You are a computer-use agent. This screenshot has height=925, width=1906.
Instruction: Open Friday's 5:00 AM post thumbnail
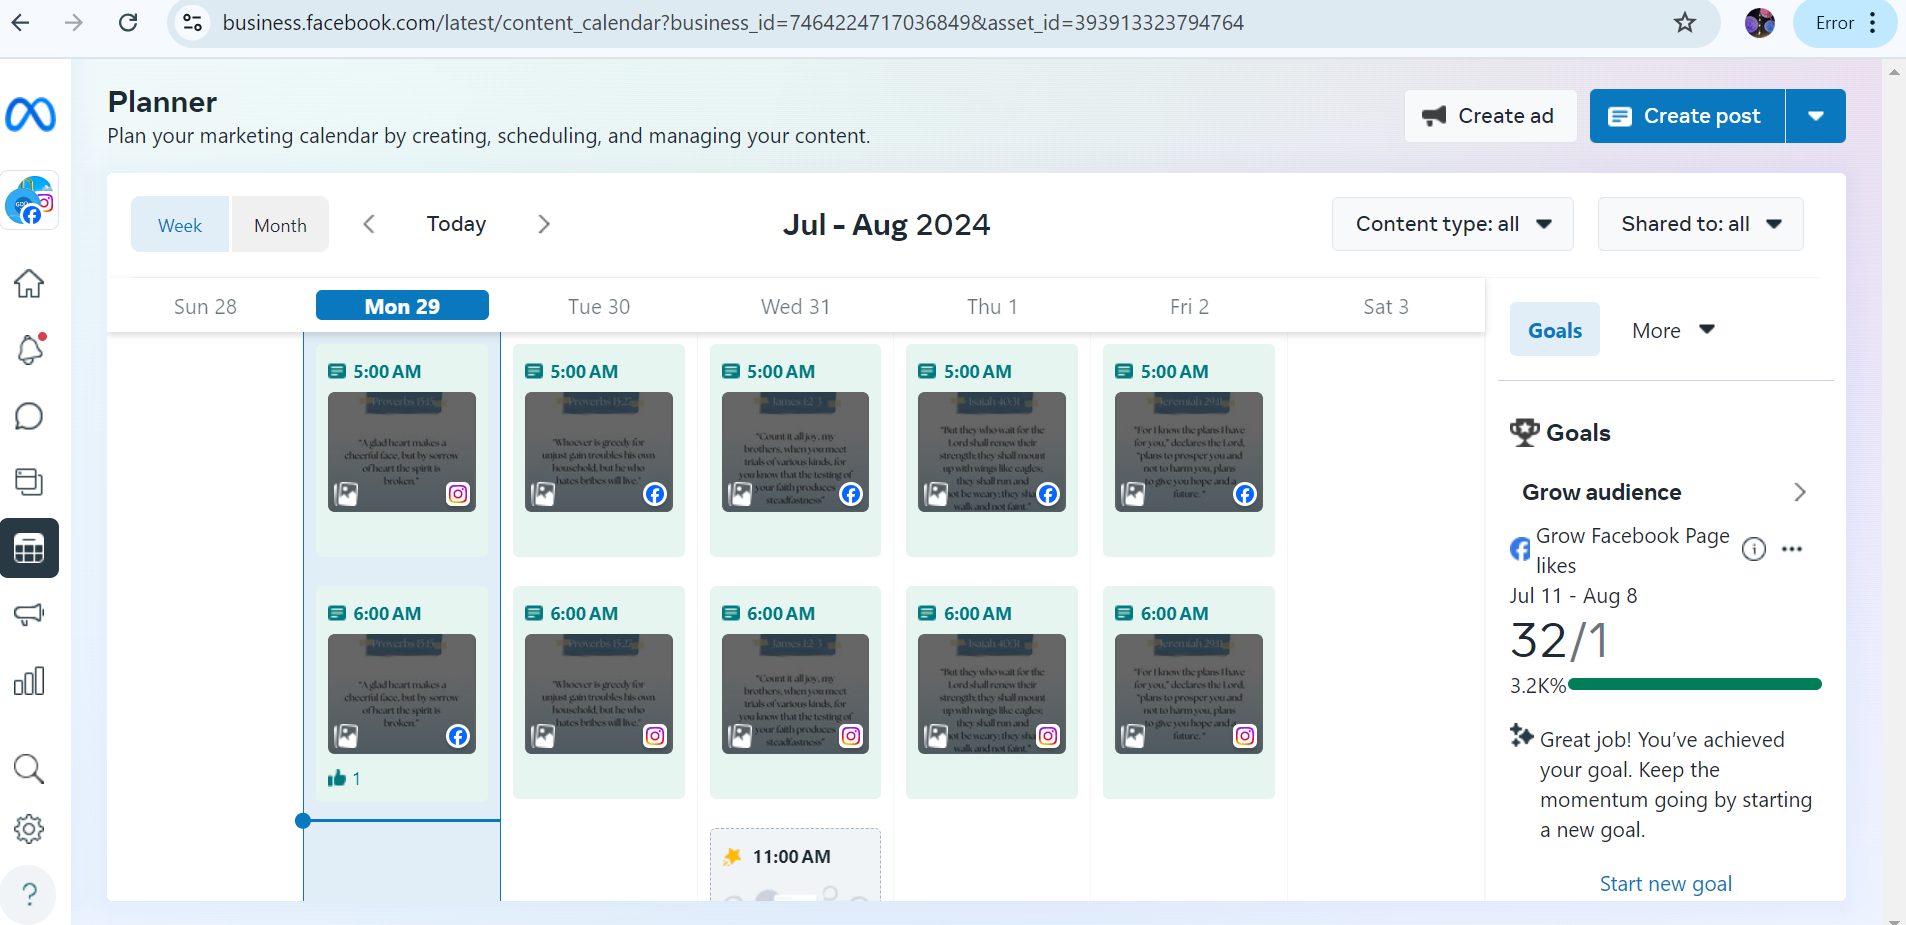[1189, 452]
